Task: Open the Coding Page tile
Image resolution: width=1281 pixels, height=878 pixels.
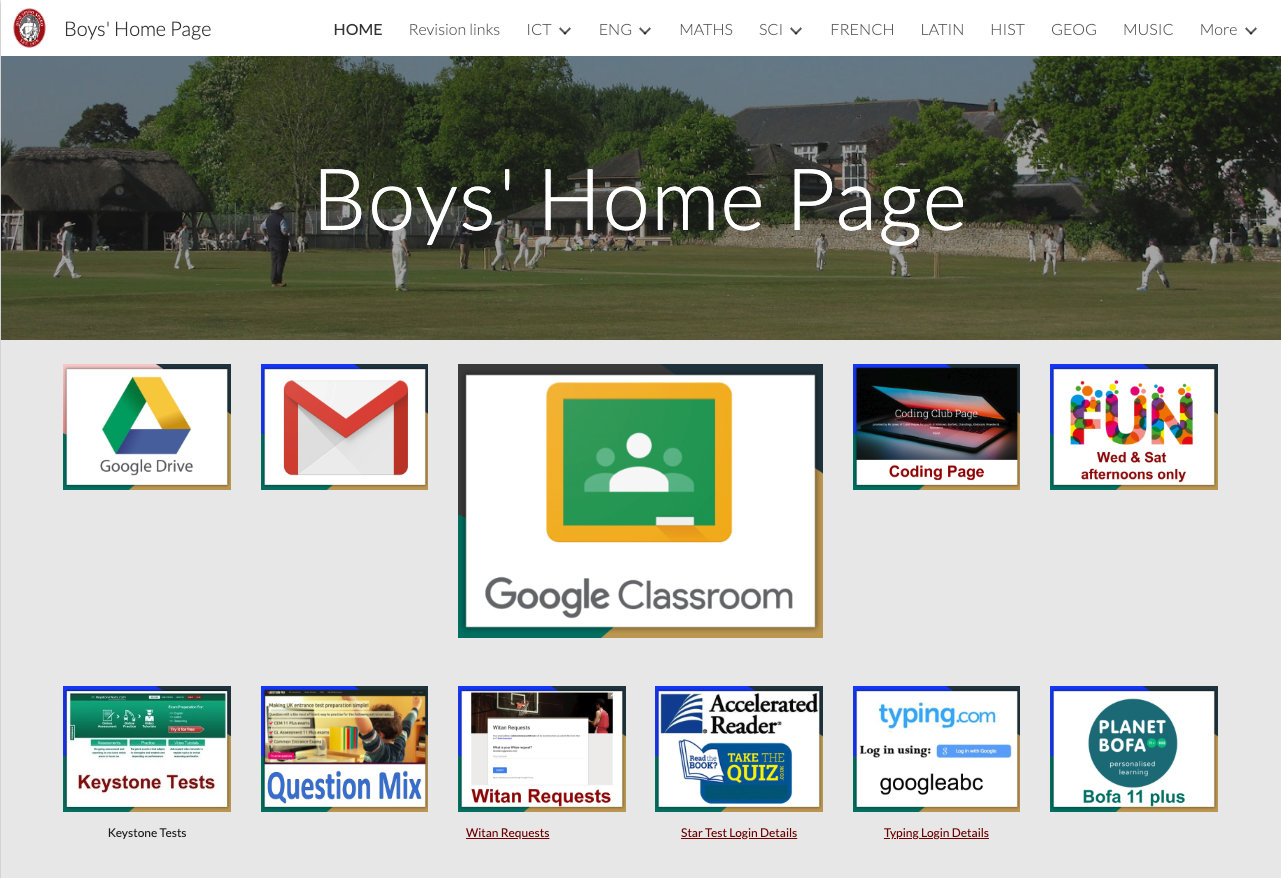Action: click(x=936, y=427)
